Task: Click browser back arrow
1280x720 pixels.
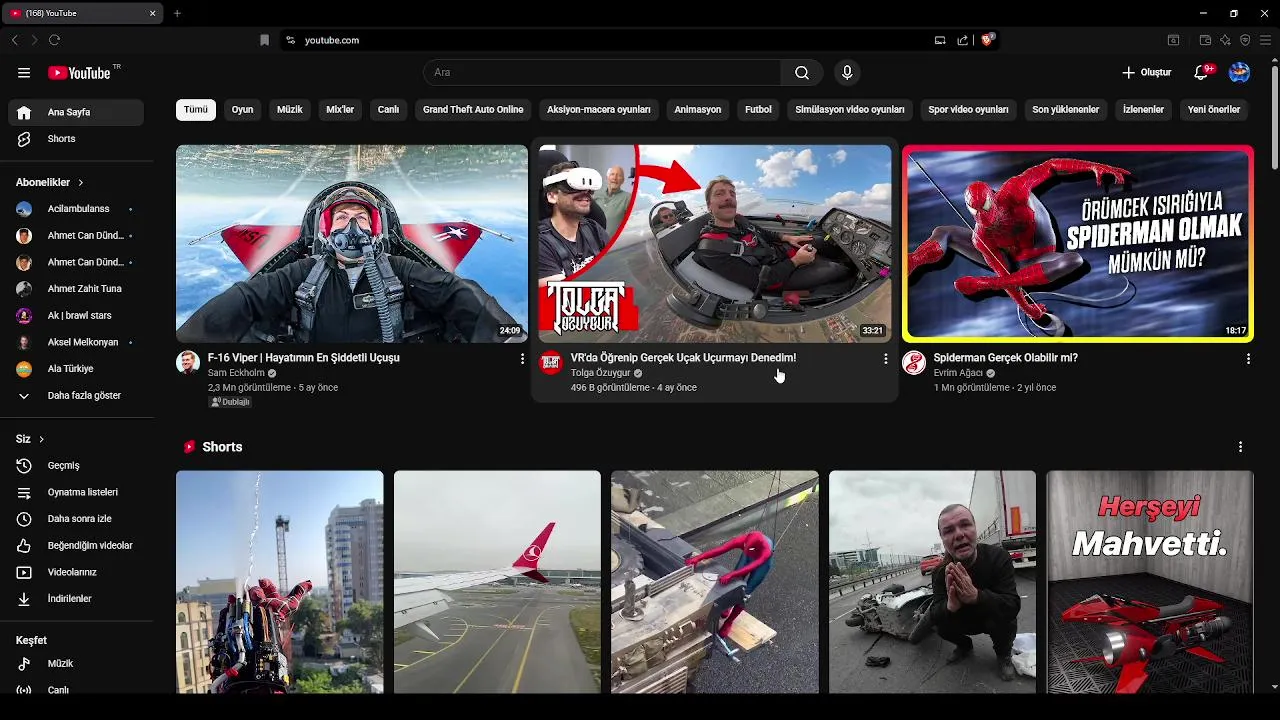Action: click(x=14, y=40)
